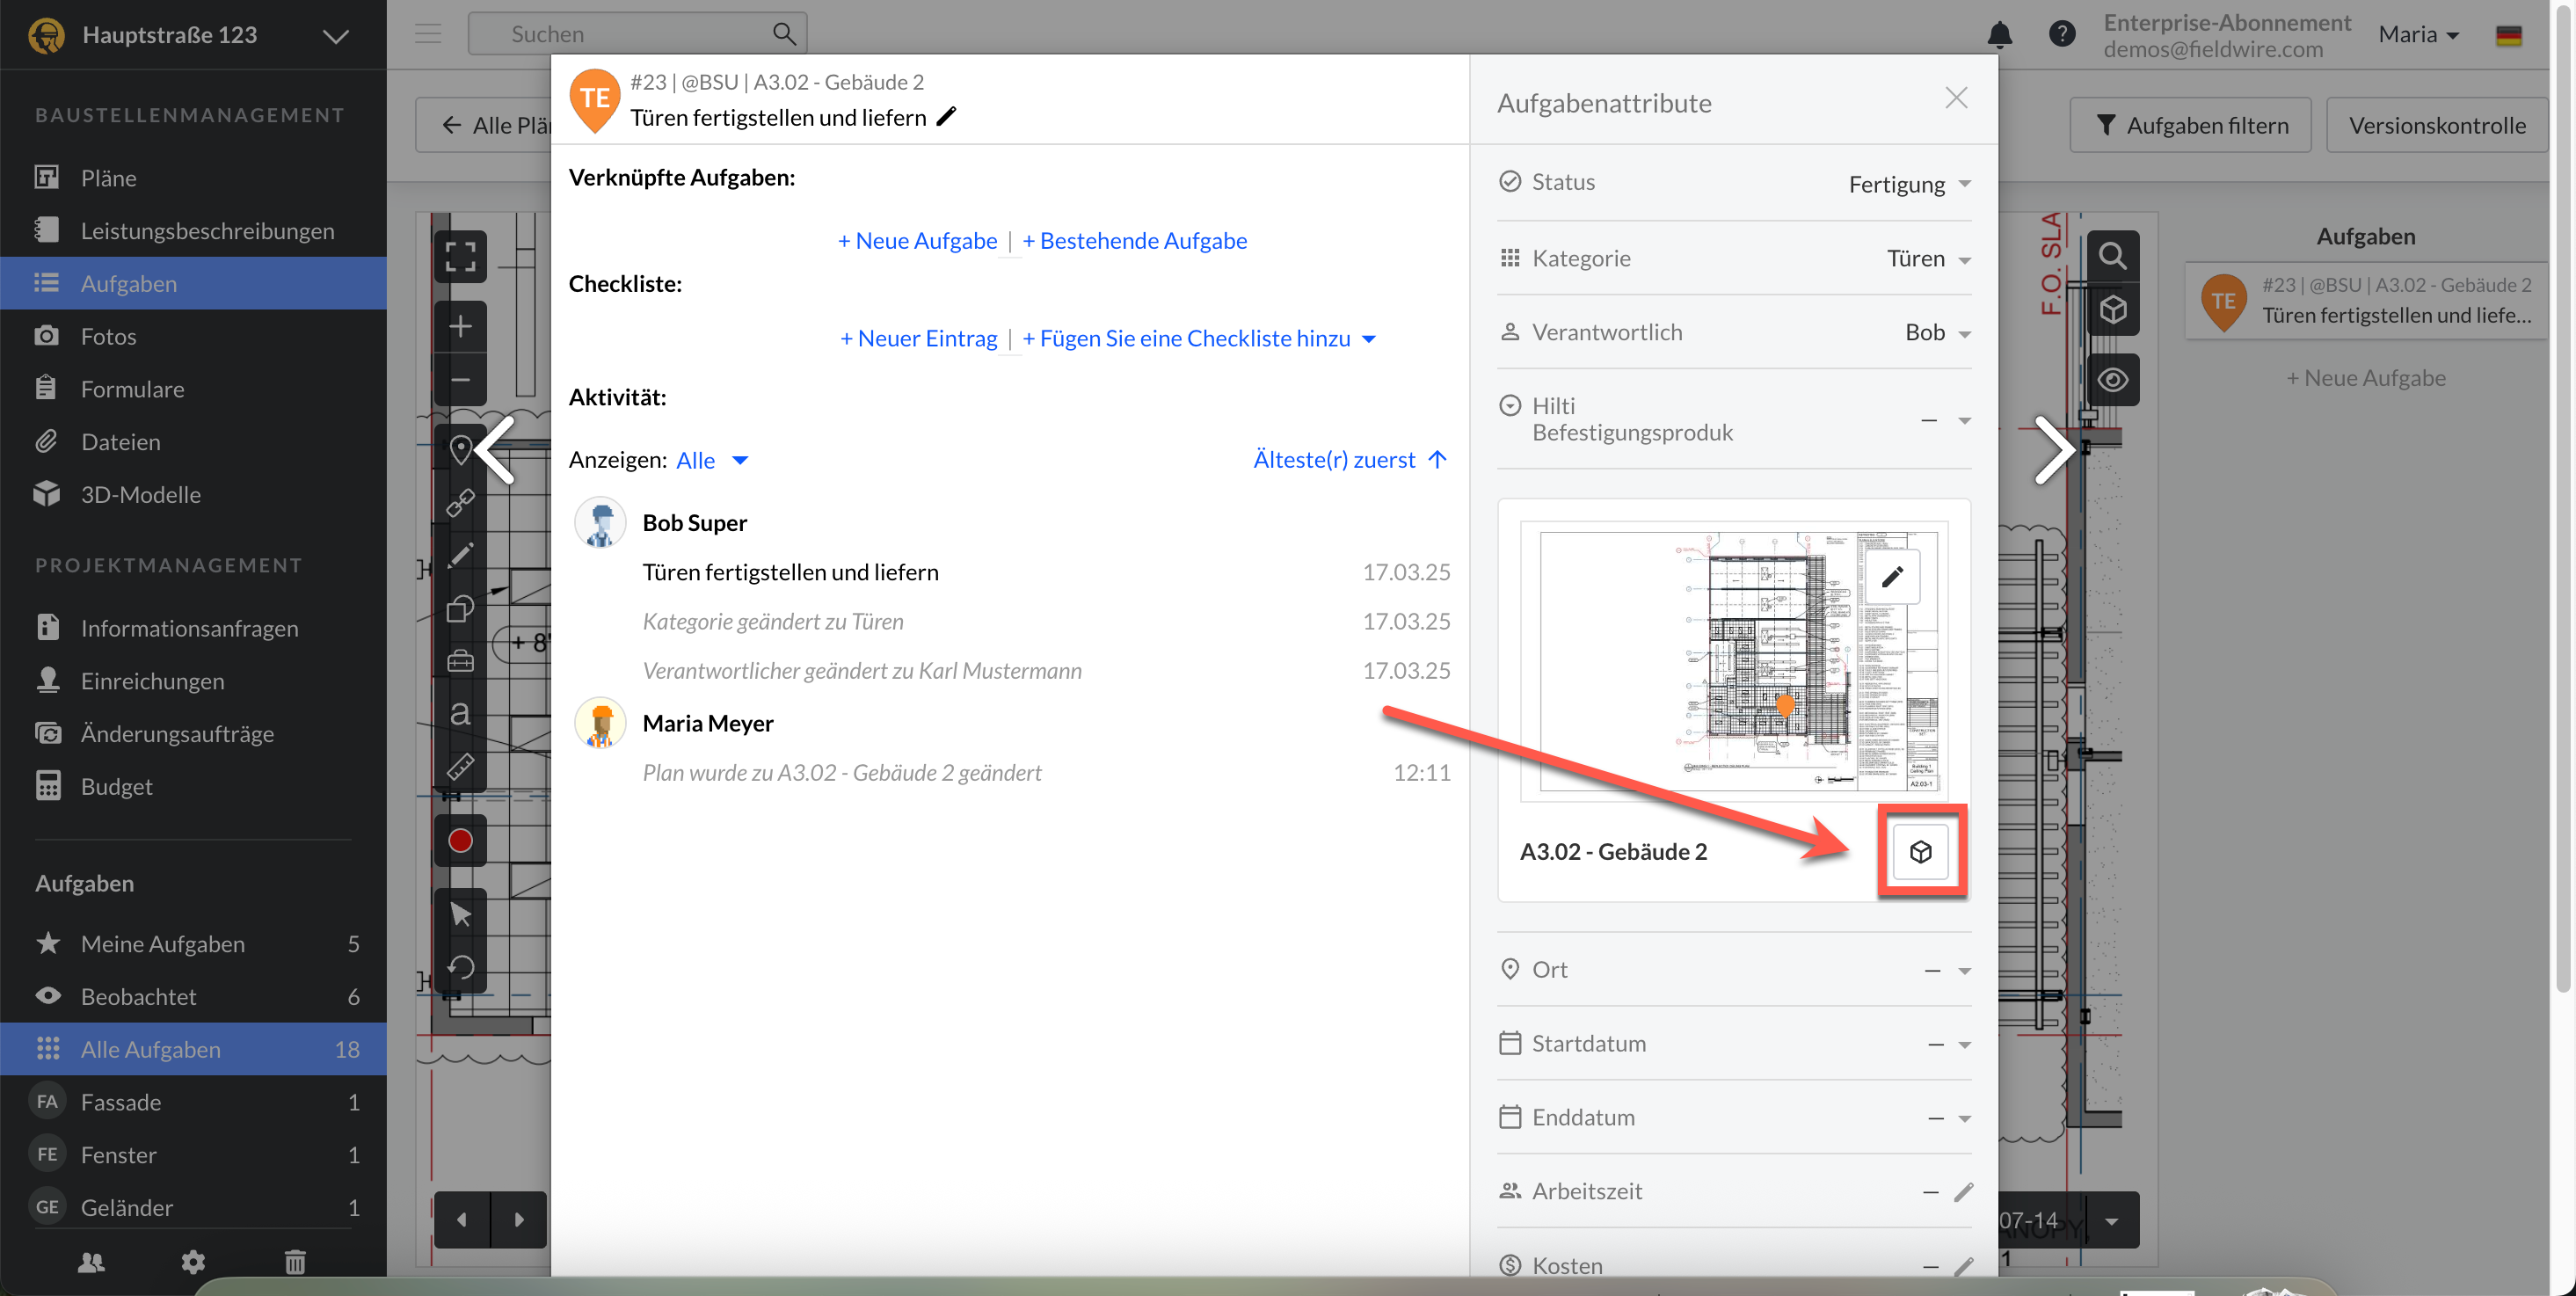
Task: Edit the task title with pencil icon
Action: (x=946, y=117)
